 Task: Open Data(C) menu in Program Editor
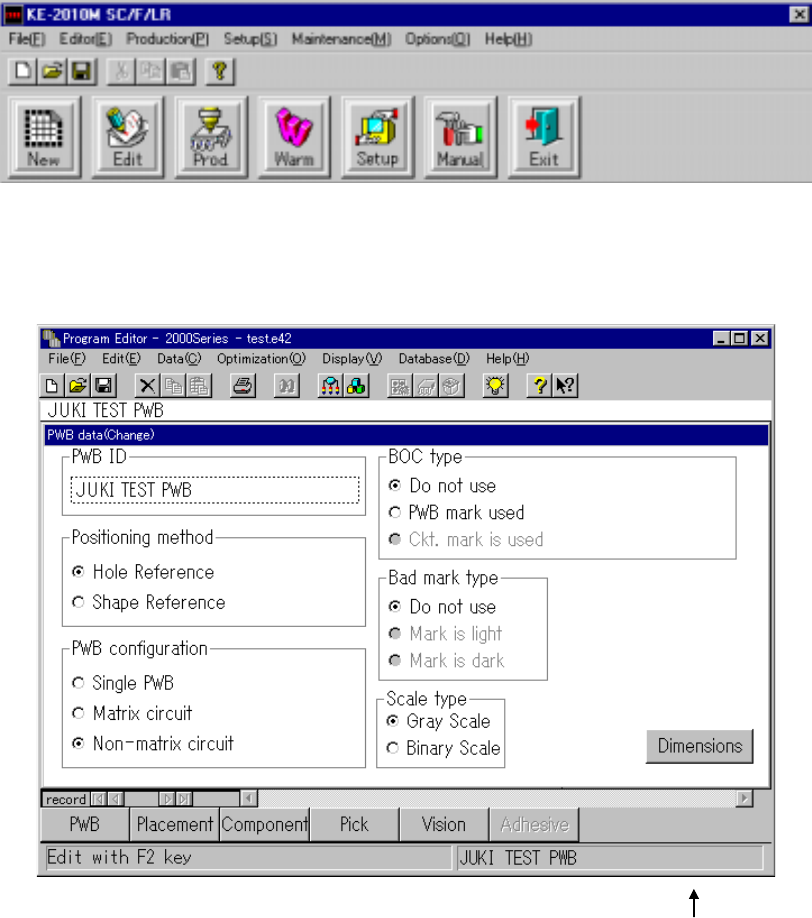click(179, 358)
